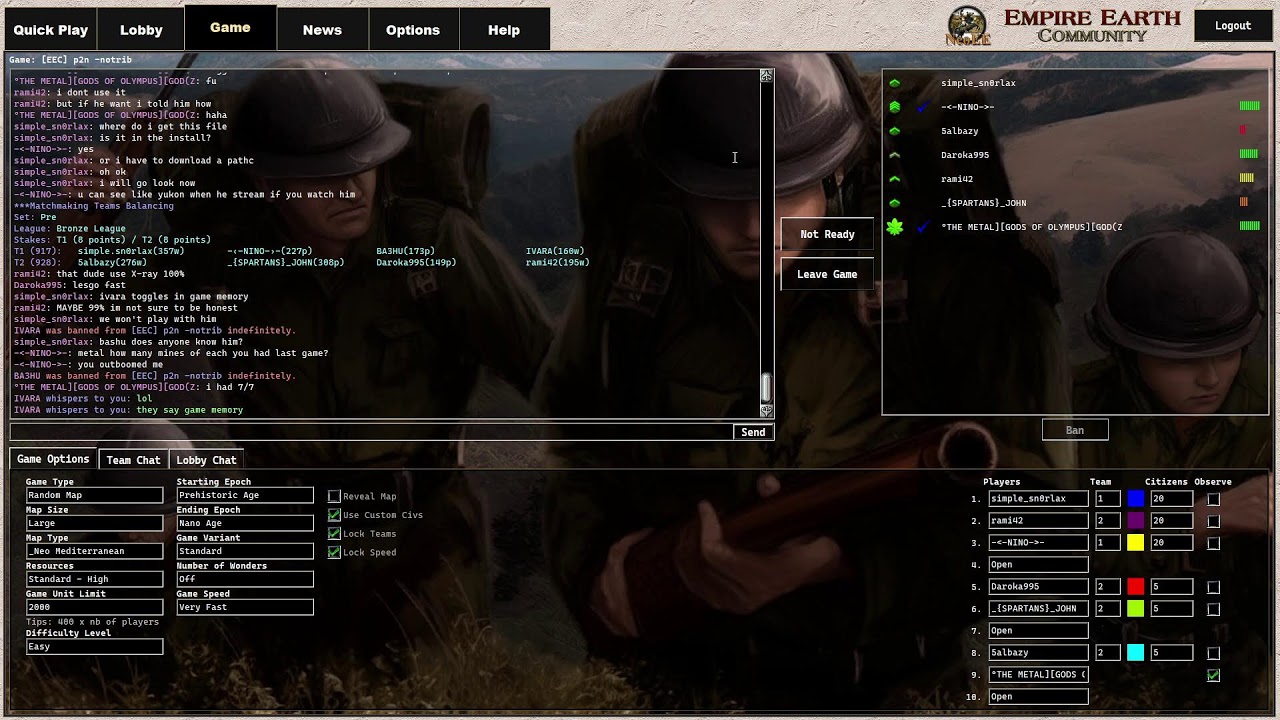Toggle Observe checkbox for simple_sn0rlax
This screenshot has height=720, width=1280.
[1213, 499]
